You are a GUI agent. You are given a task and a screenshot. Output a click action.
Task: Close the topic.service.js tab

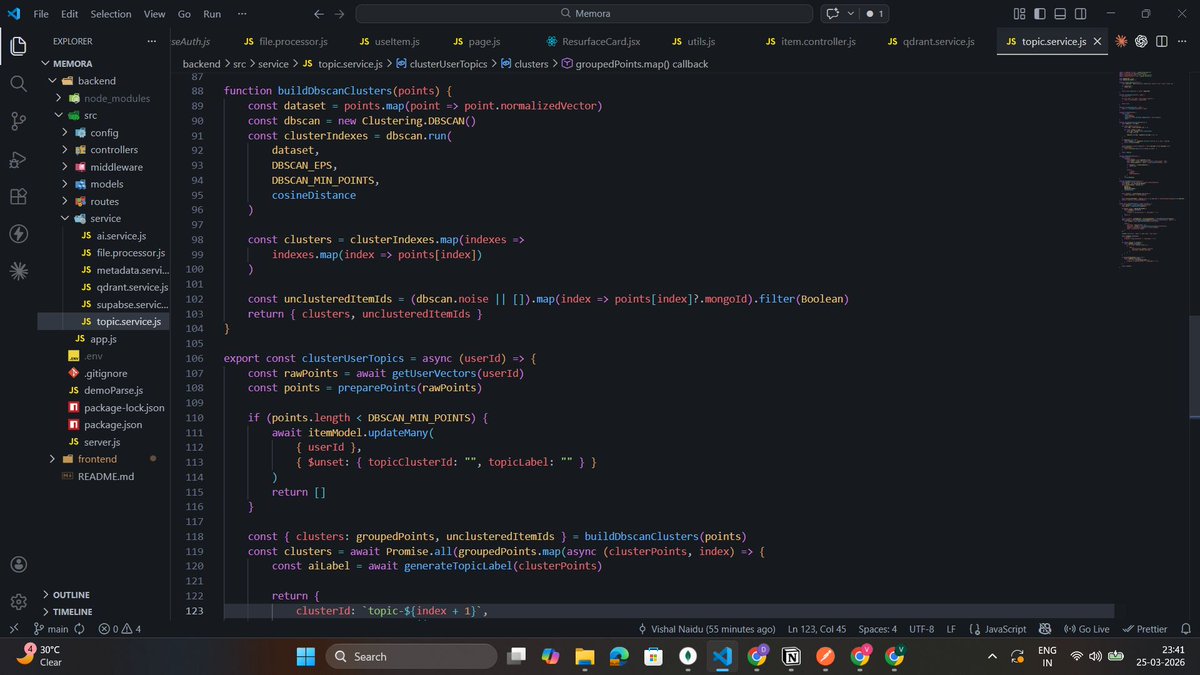[1098, 41]
